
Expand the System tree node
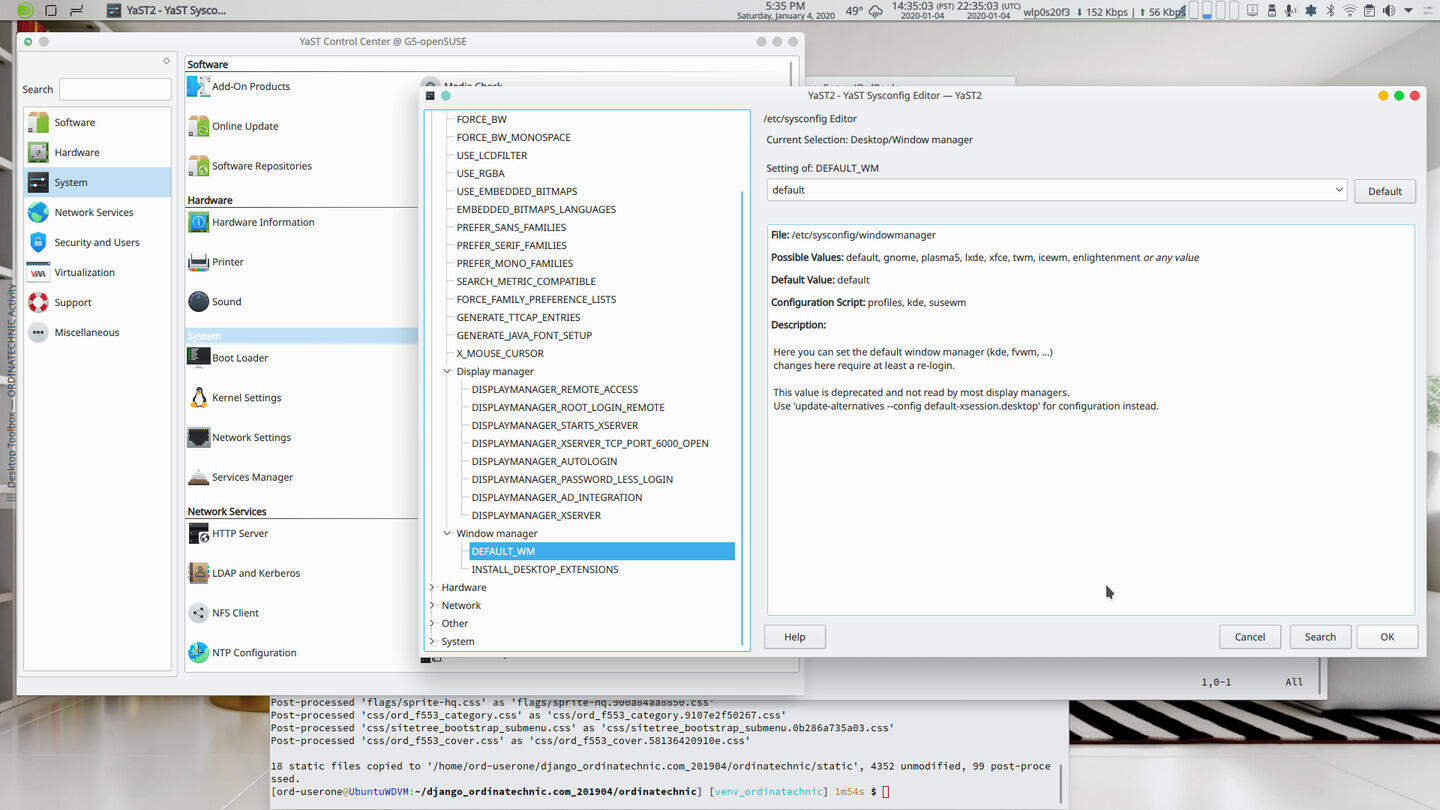tap(432, 641)
